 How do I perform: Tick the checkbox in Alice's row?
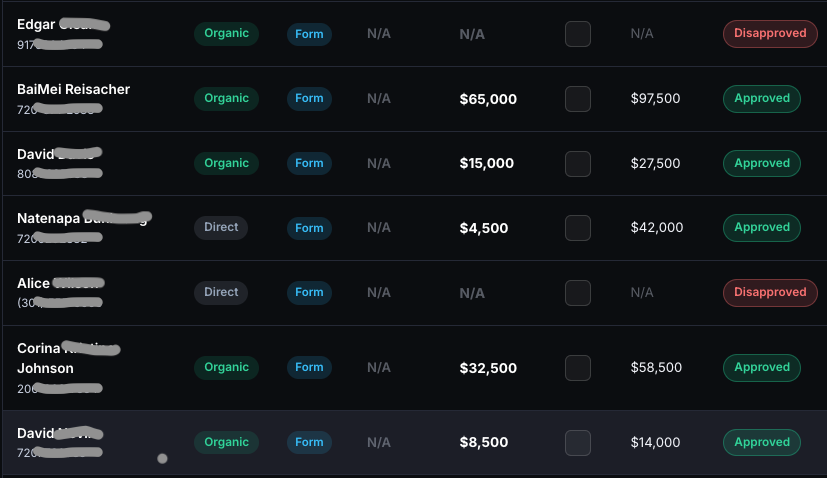578,293
